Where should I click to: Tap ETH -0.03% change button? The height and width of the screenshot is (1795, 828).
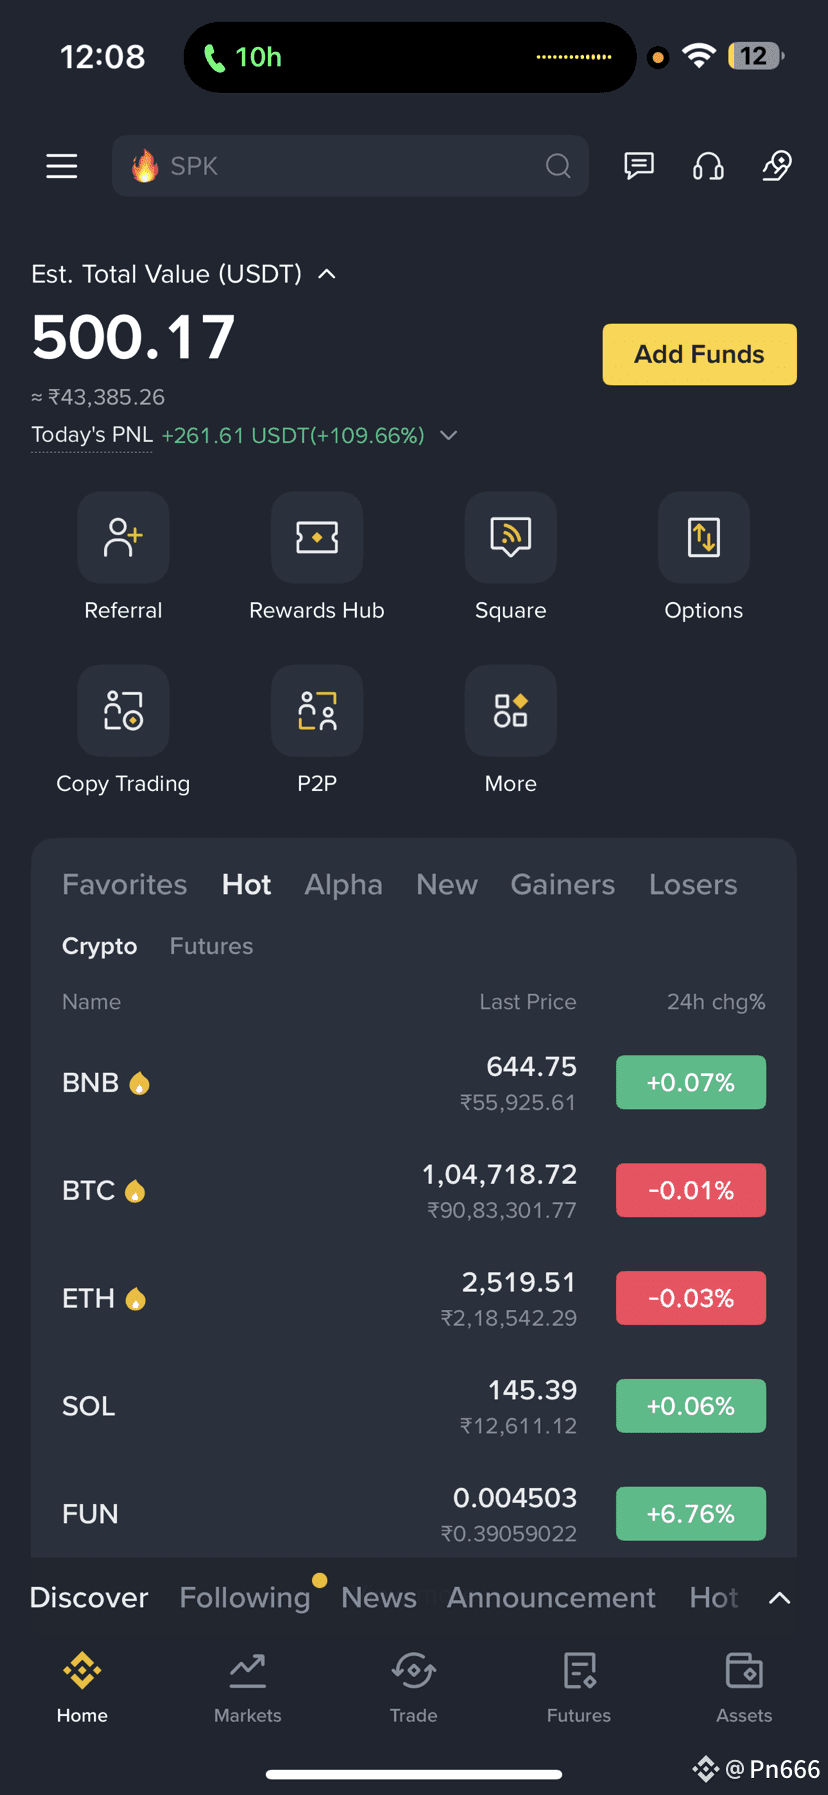(x=691, y=1298)
